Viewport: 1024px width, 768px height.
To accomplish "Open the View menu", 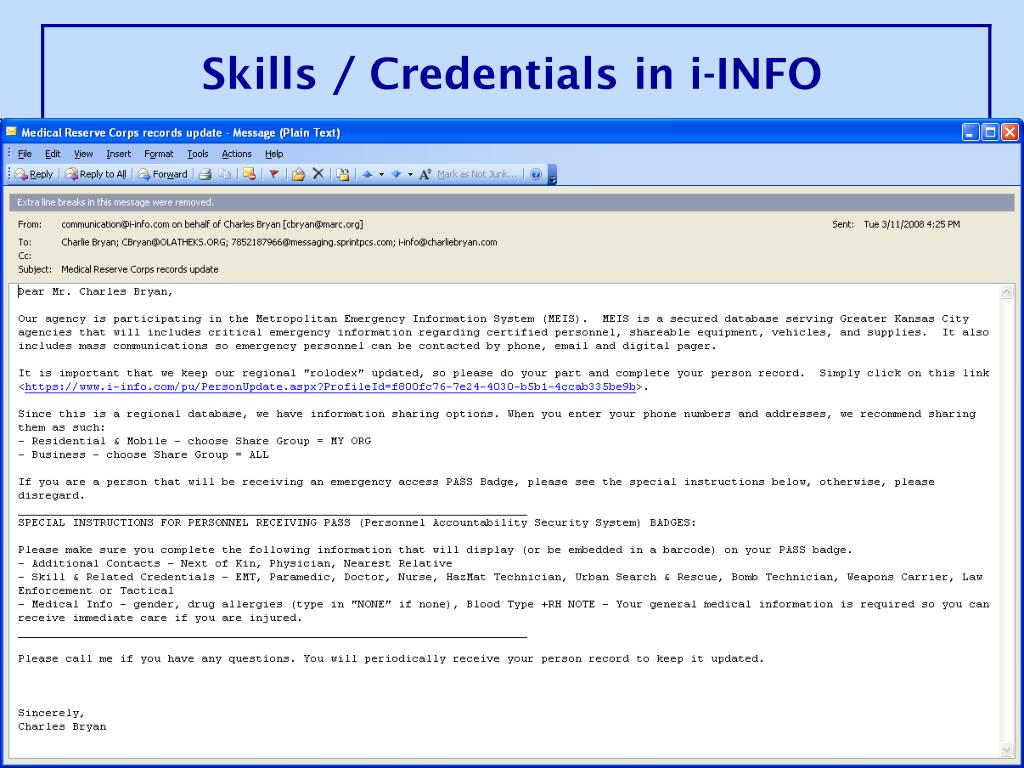I will point(83,154).
